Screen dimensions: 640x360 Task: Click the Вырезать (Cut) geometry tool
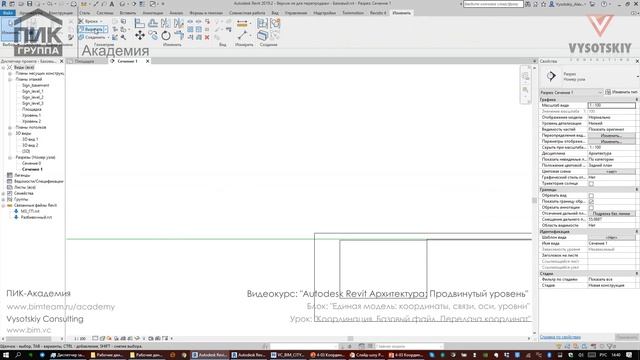93,29
